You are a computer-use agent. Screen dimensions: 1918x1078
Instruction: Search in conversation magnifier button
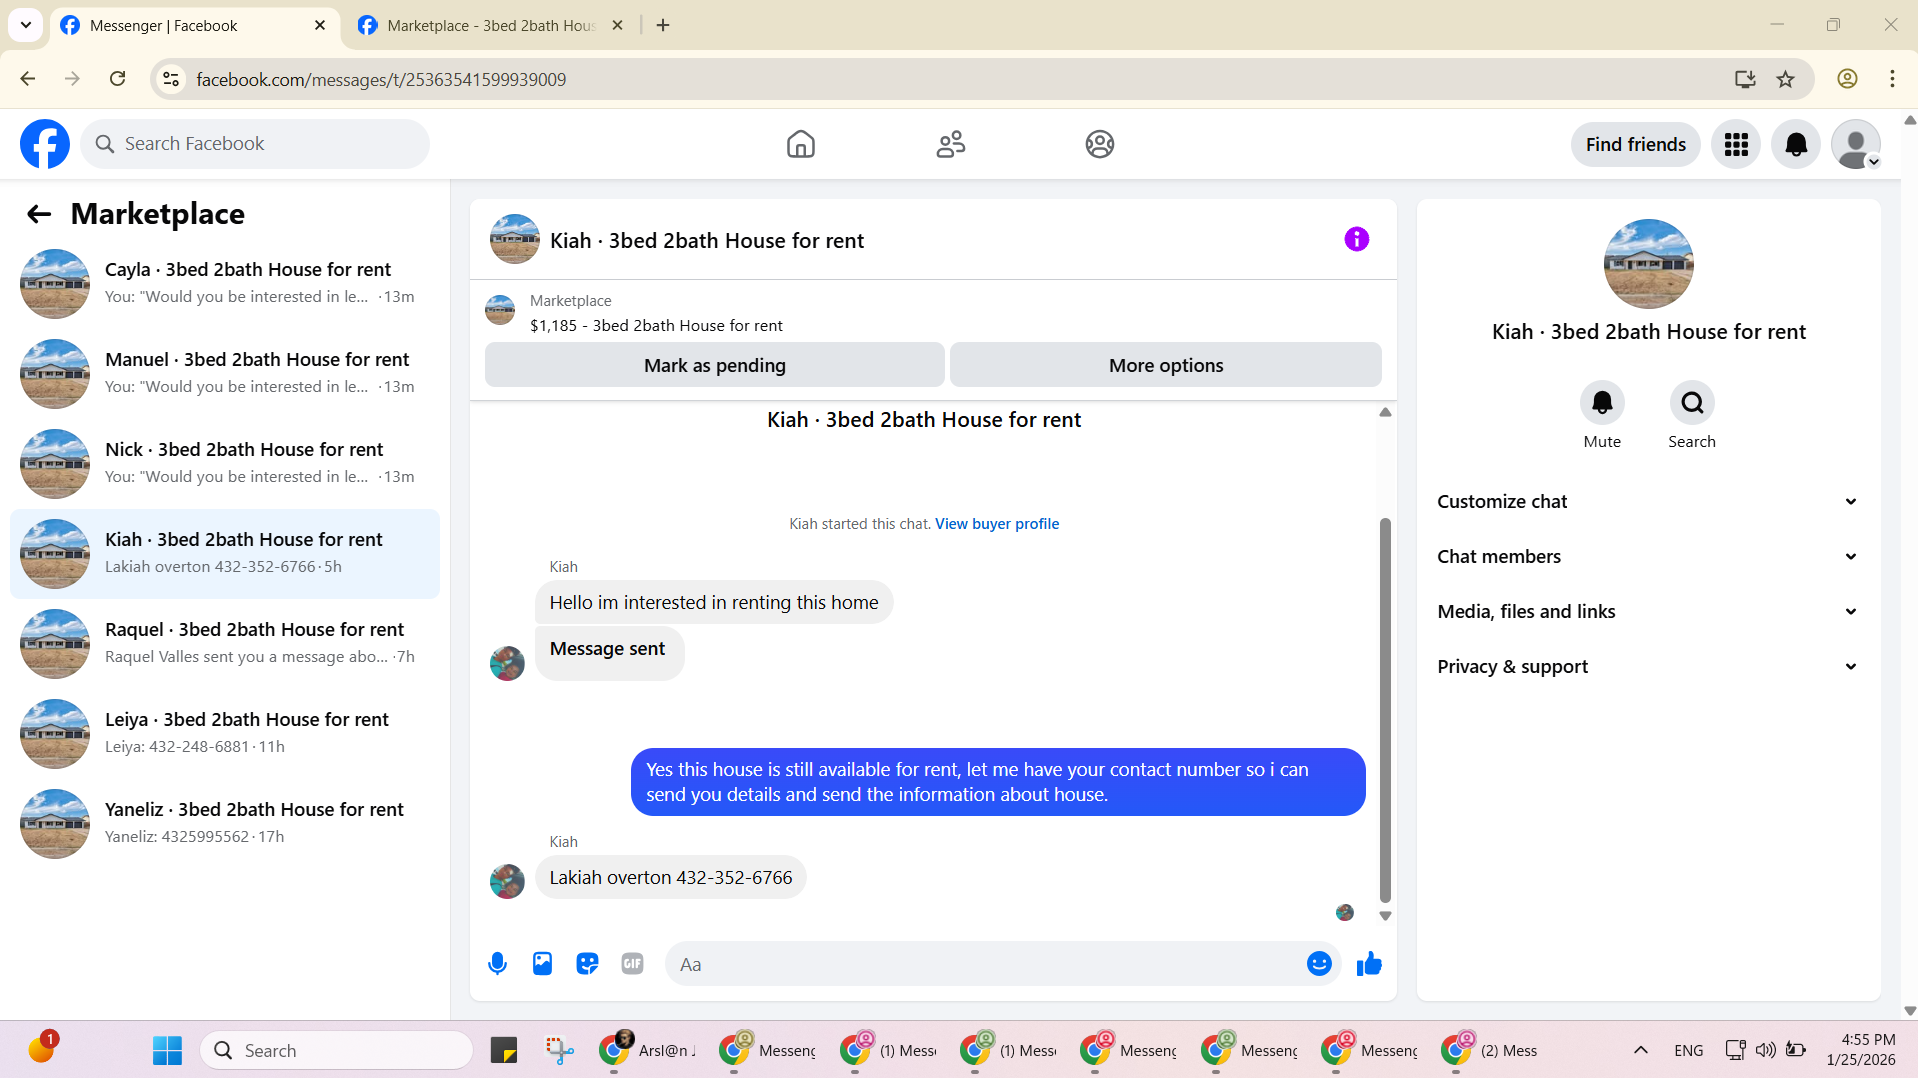pyautogui.click(x=1692, y=403)
